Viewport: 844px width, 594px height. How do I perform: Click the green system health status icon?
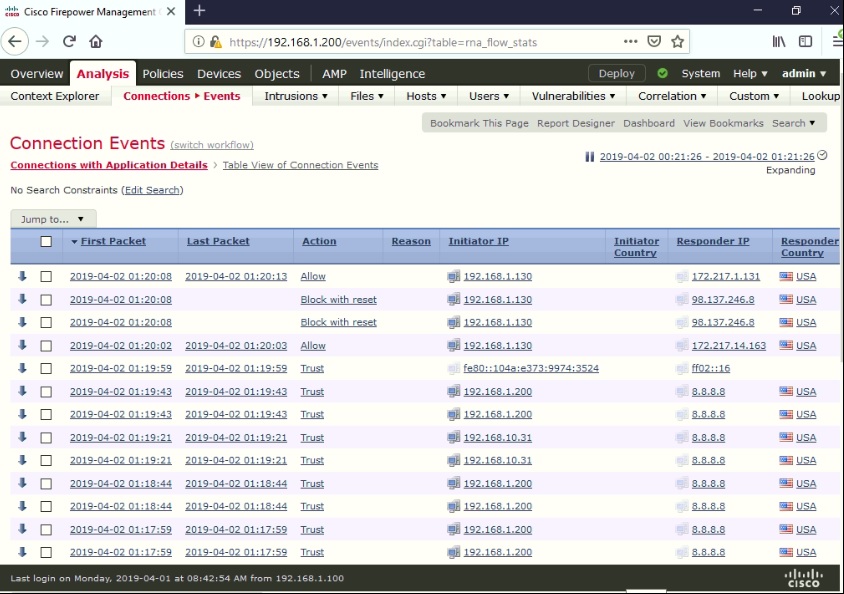point(662,73)
